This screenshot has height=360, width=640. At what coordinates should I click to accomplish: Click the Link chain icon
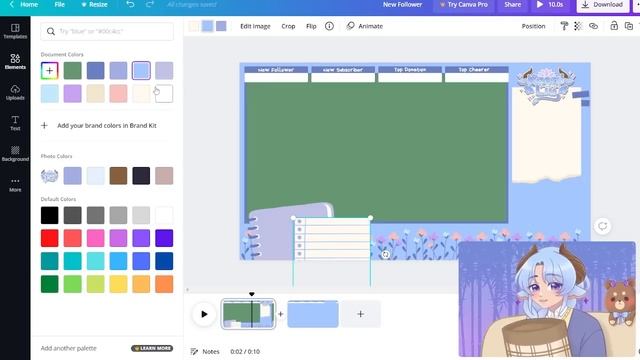[593, 26]
